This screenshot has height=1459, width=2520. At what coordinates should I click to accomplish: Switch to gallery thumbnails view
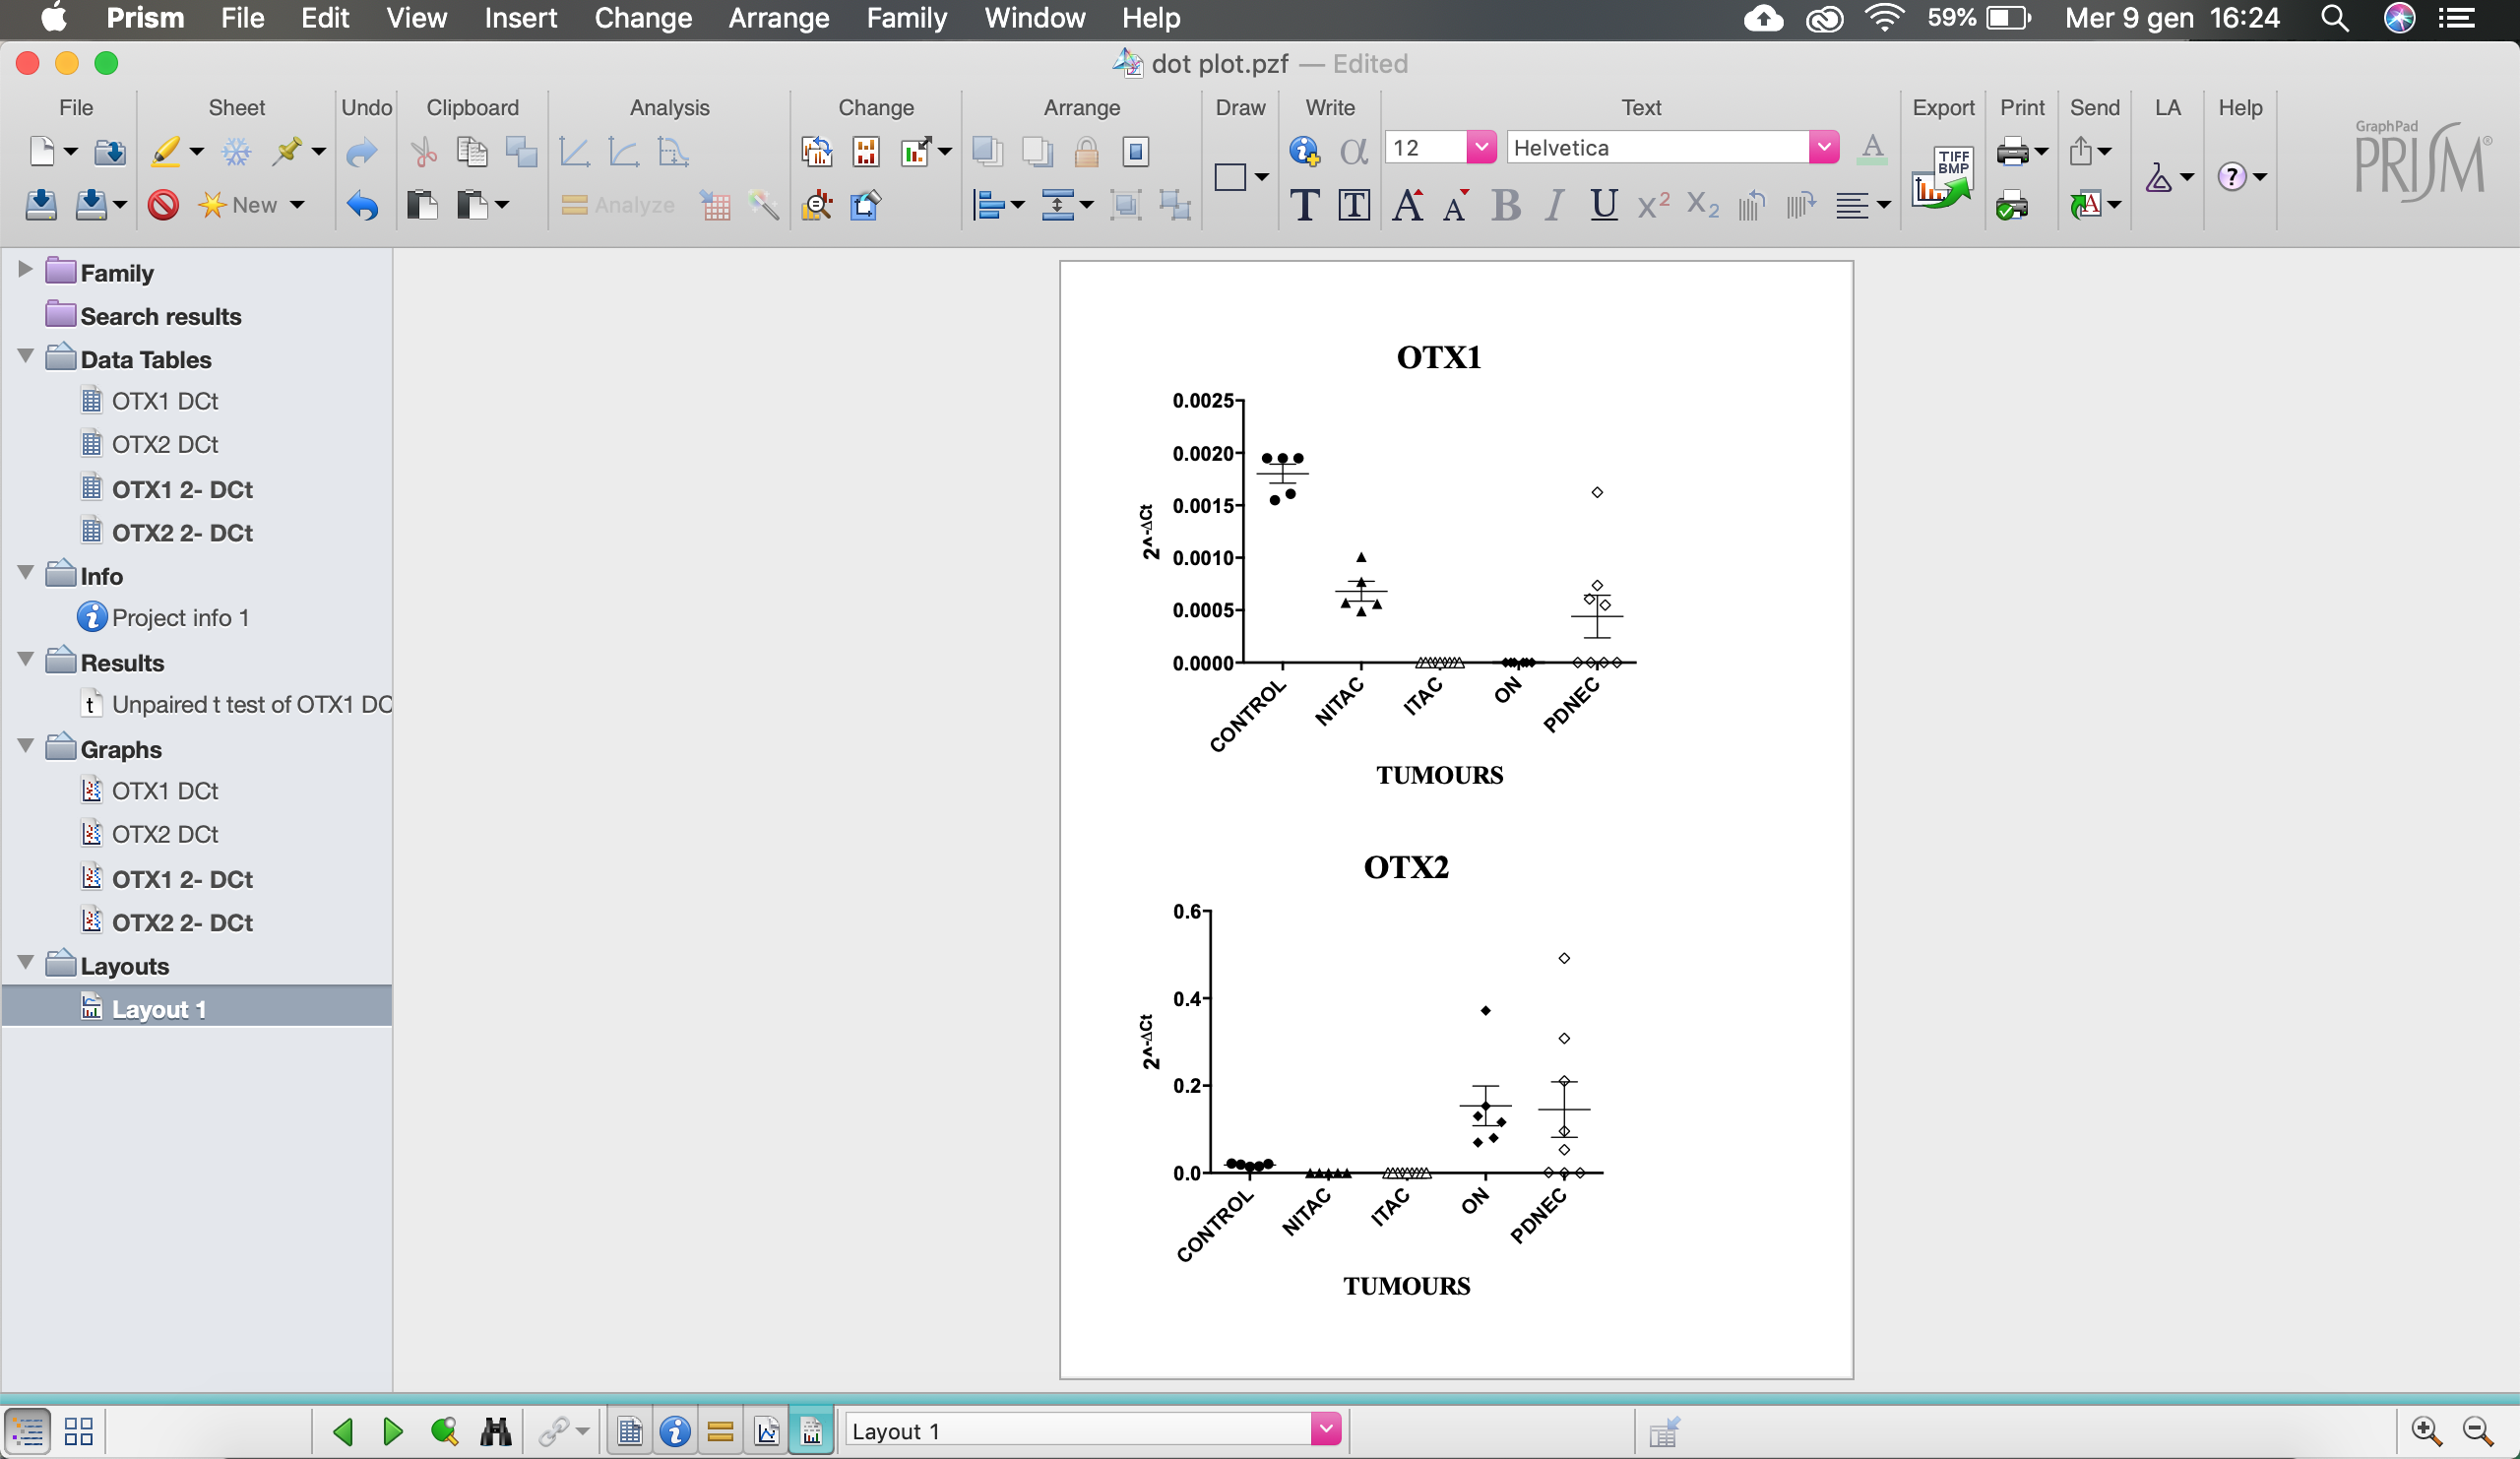(78, 1431)
